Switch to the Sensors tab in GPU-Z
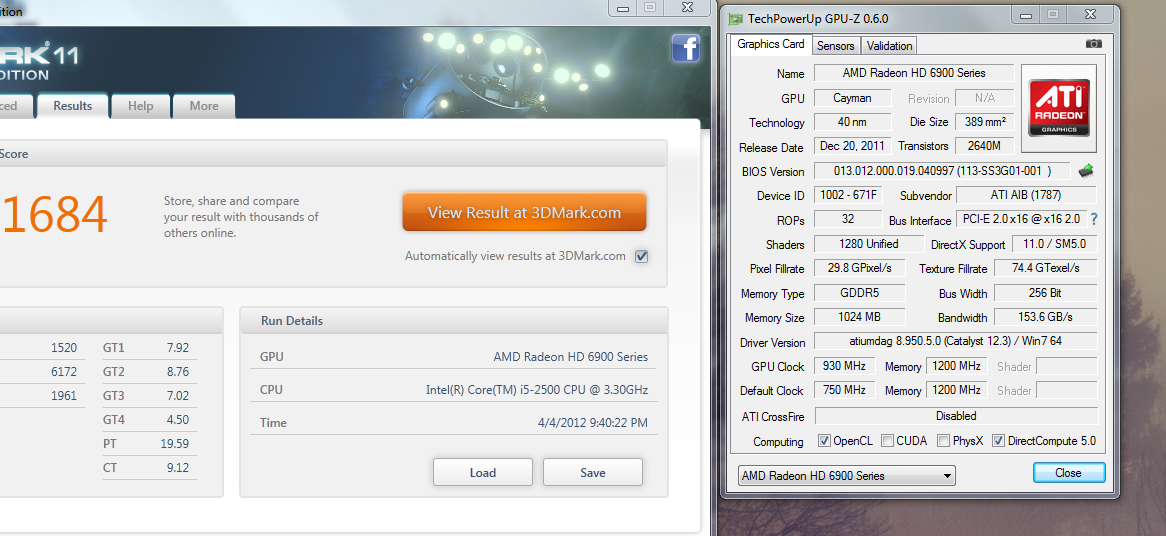This screenshot has width=1166, height=536. 836,46
